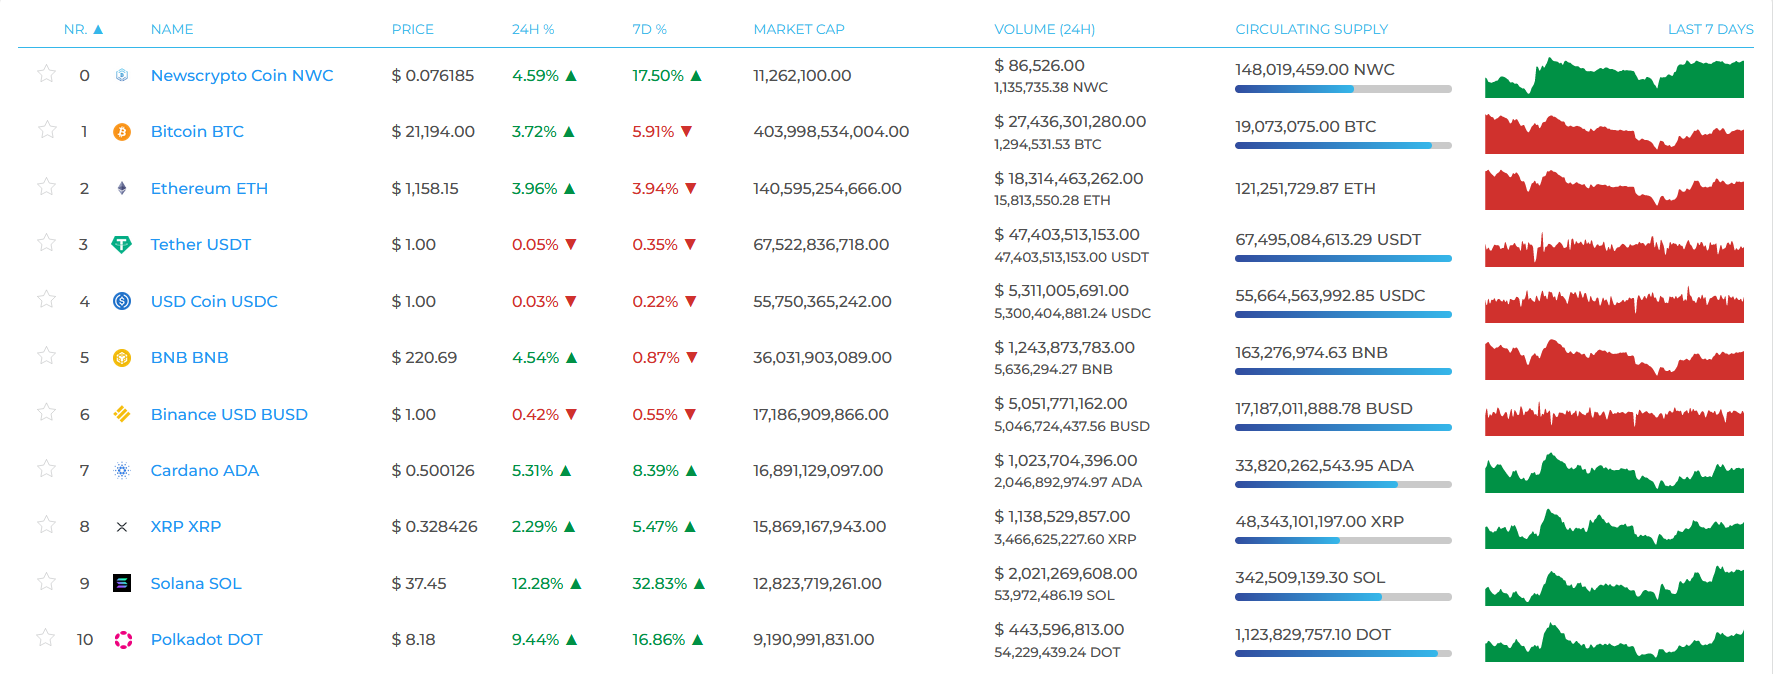1773x674 pixels.
Task: Toggle the Polkadot favorite star
Action: (x=46, y=638)
